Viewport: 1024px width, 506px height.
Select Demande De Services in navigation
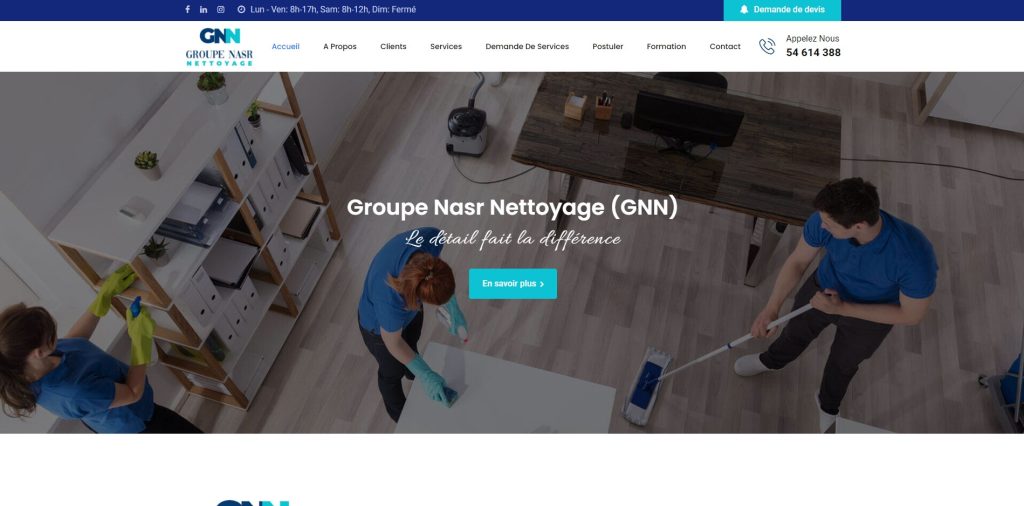coord(527,46)
